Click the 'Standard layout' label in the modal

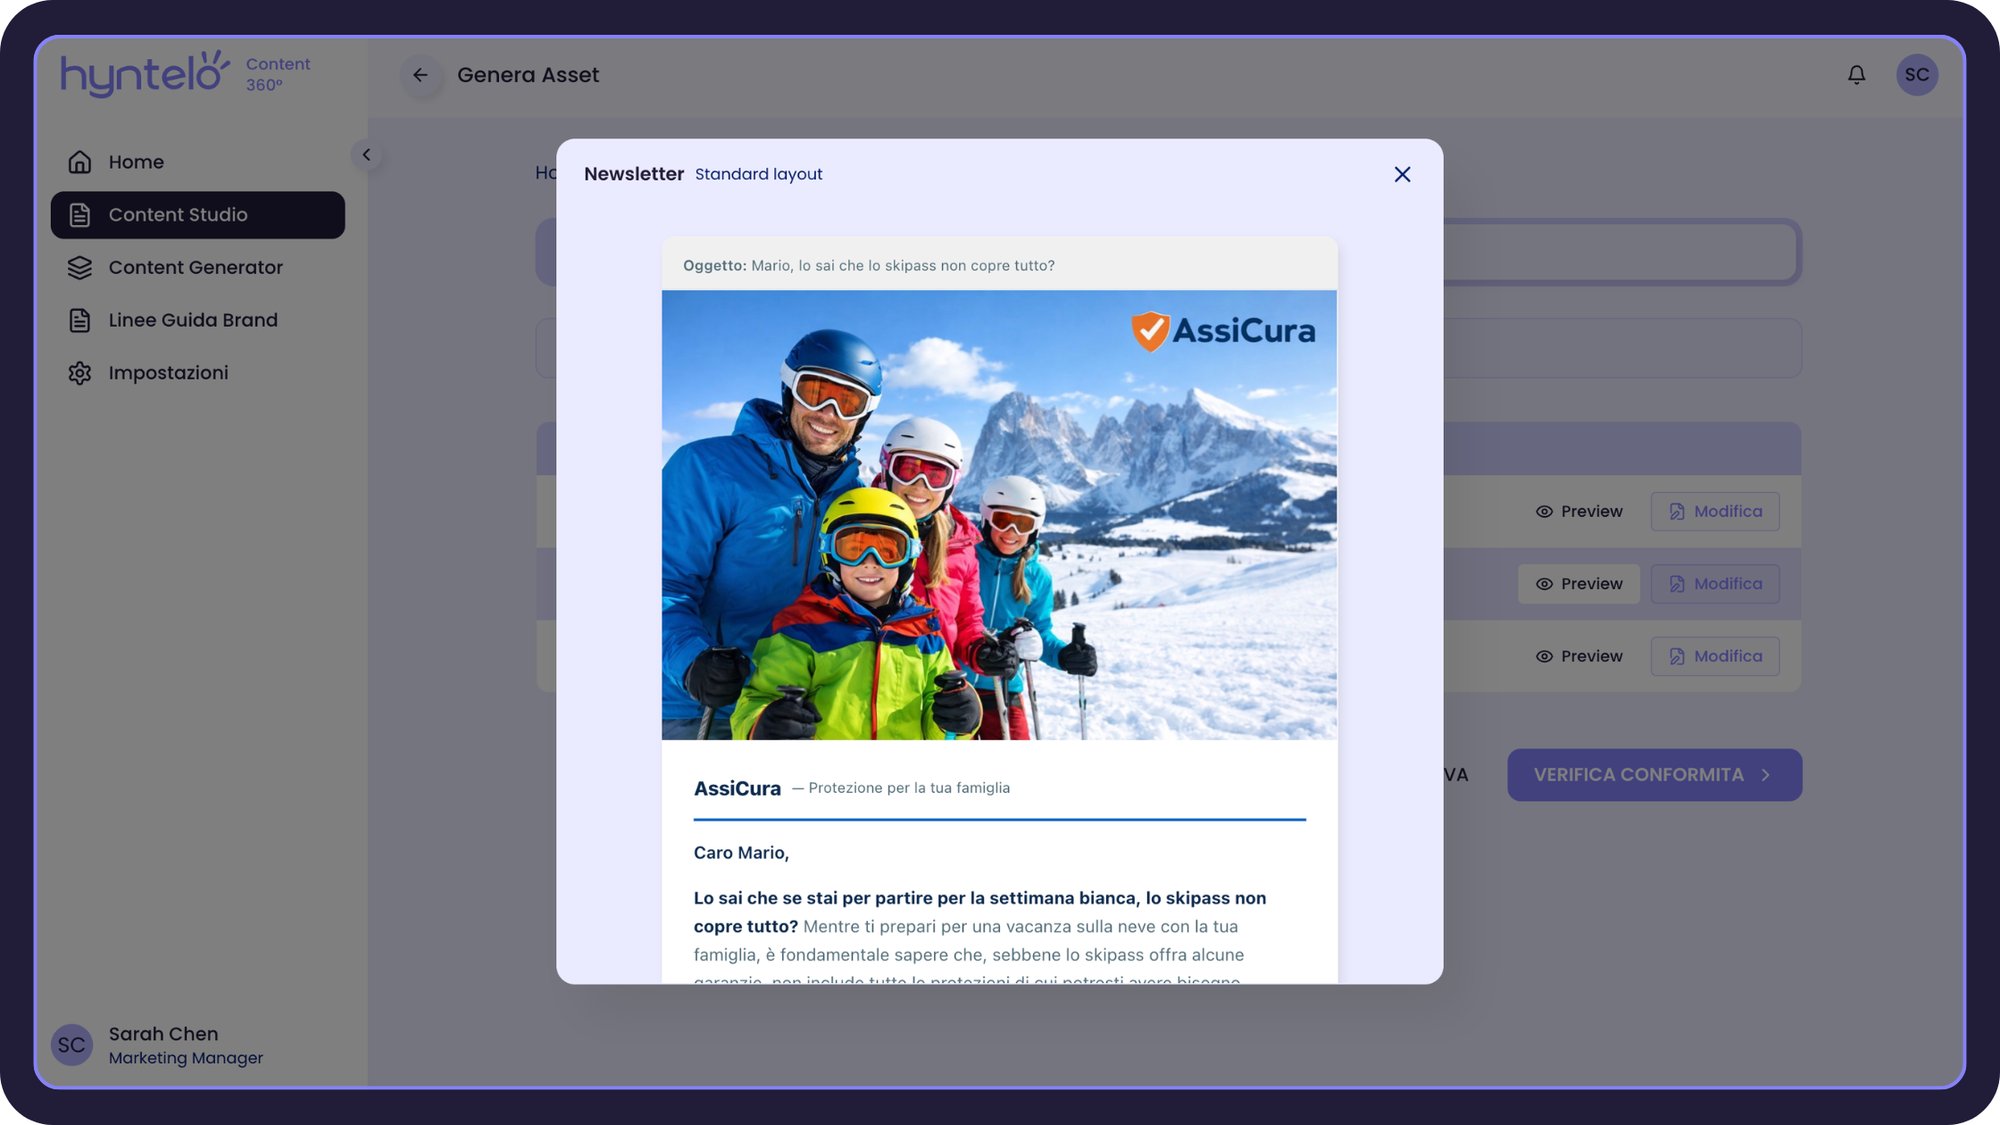tap(758, 174)
